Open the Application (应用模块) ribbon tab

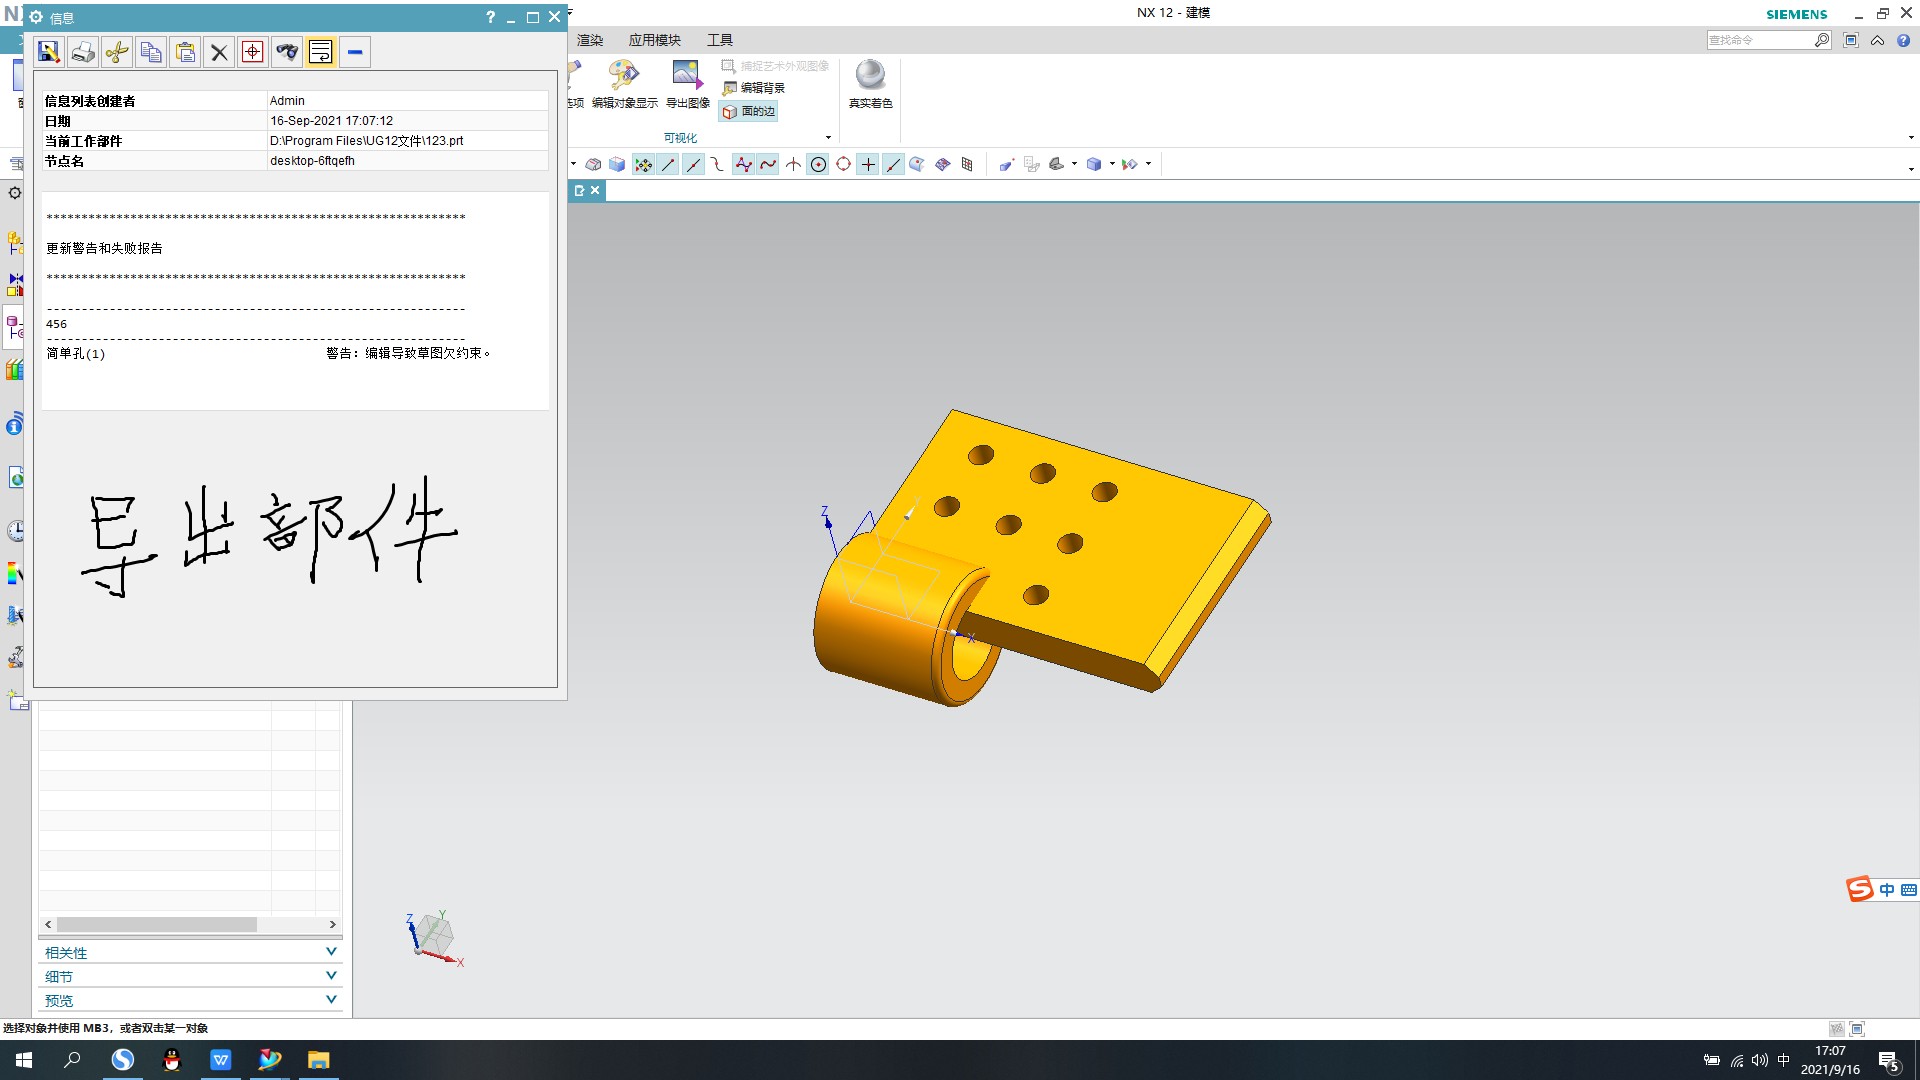tap(655, 40)
